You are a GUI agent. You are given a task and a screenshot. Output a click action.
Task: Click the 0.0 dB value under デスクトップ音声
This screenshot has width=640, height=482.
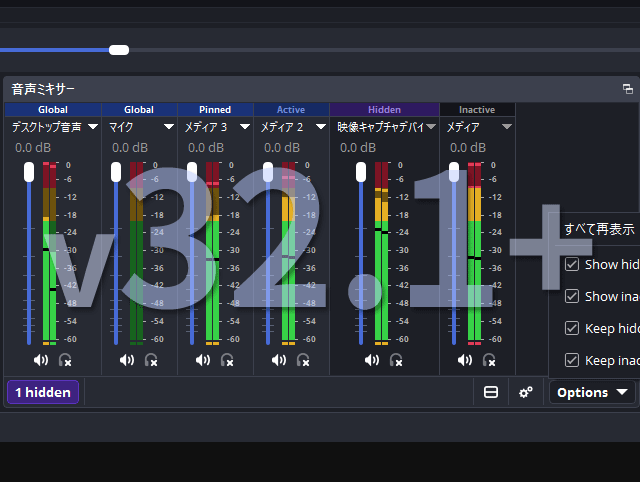tap(33, 147)
